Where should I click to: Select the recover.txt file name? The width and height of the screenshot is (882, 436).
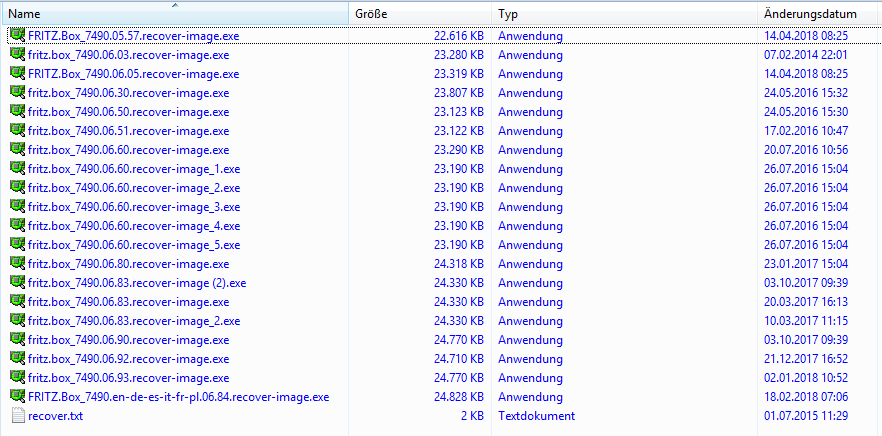pyautogui.click(x=56, y=416)
